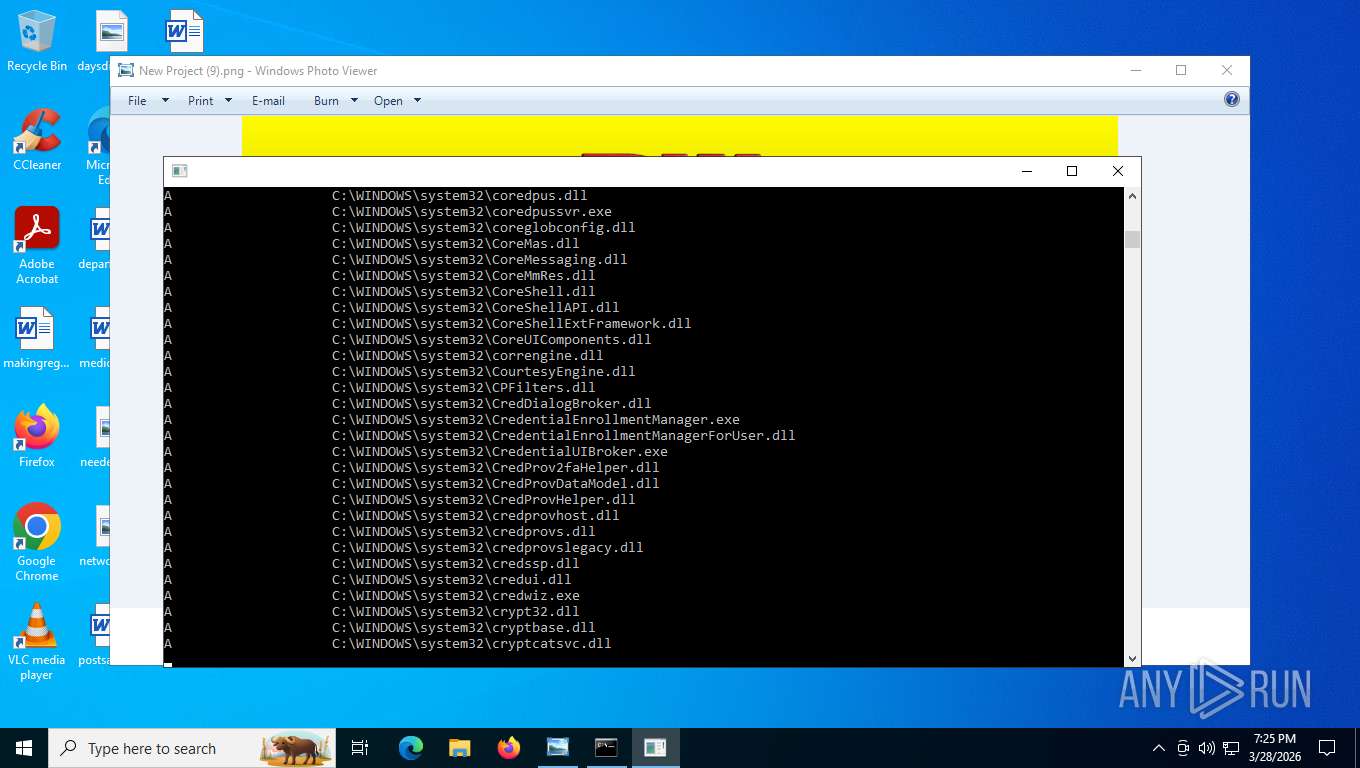1360x768 pixels.
Task: Click the crypt32.dll line
Action: click(456, 612)
